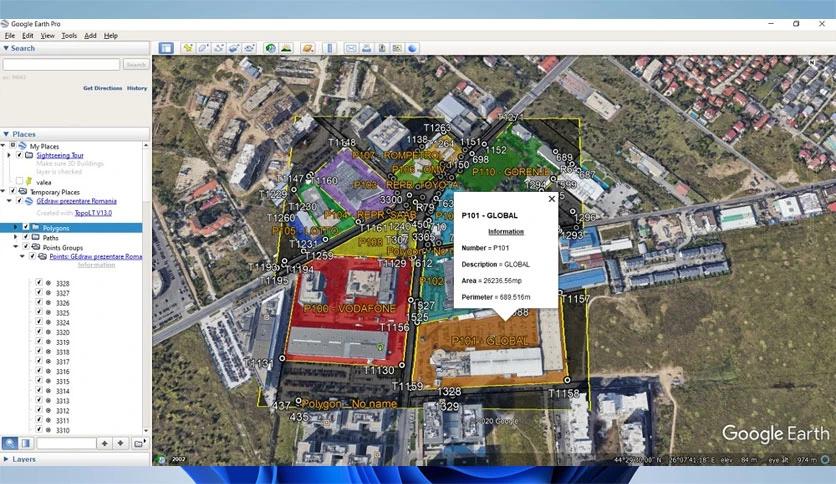This screenshot has height=484, width=836.
Task: Click the add folder icon in Places
Action: point(139,443)
